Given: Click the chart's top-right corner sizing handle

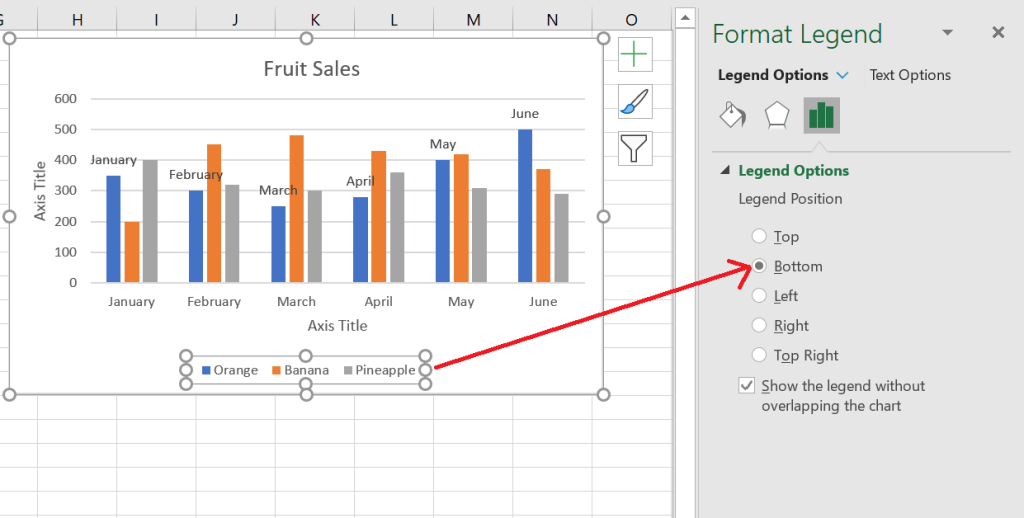Looking at the screenshot, I should (x=603, y=39).
